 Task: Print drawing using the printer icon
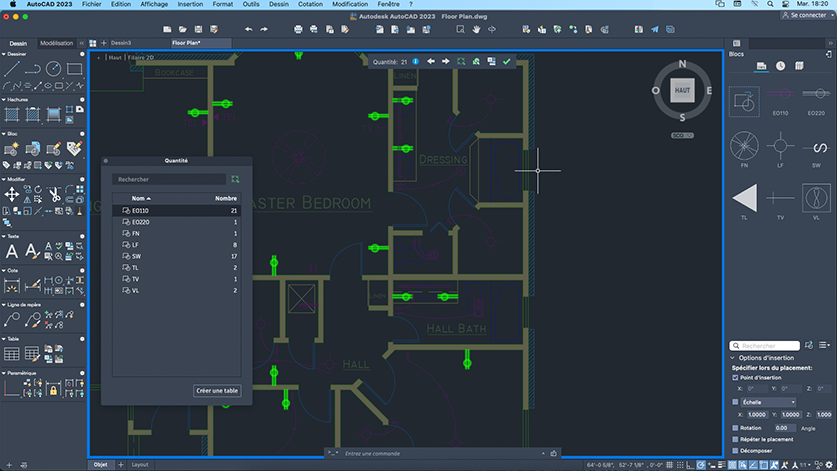298,29
